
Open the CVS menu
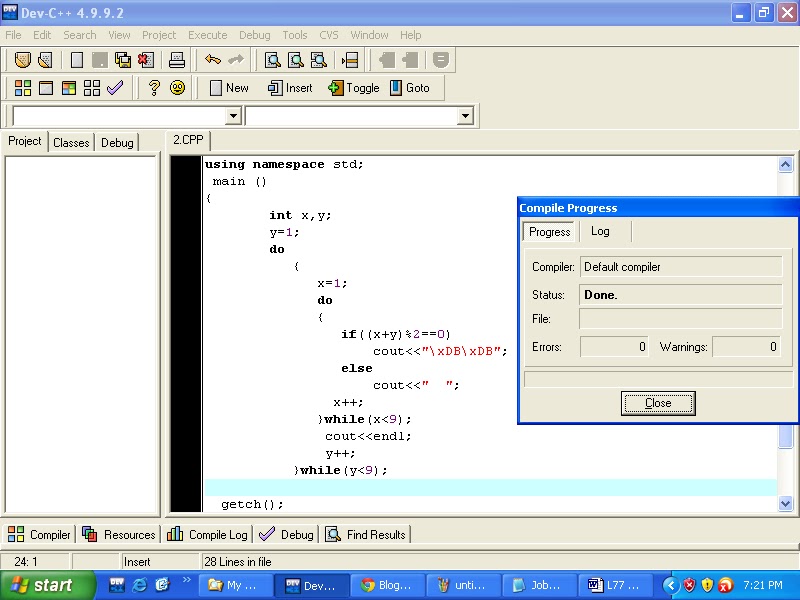pyautogui.click(x=329, y=34)
